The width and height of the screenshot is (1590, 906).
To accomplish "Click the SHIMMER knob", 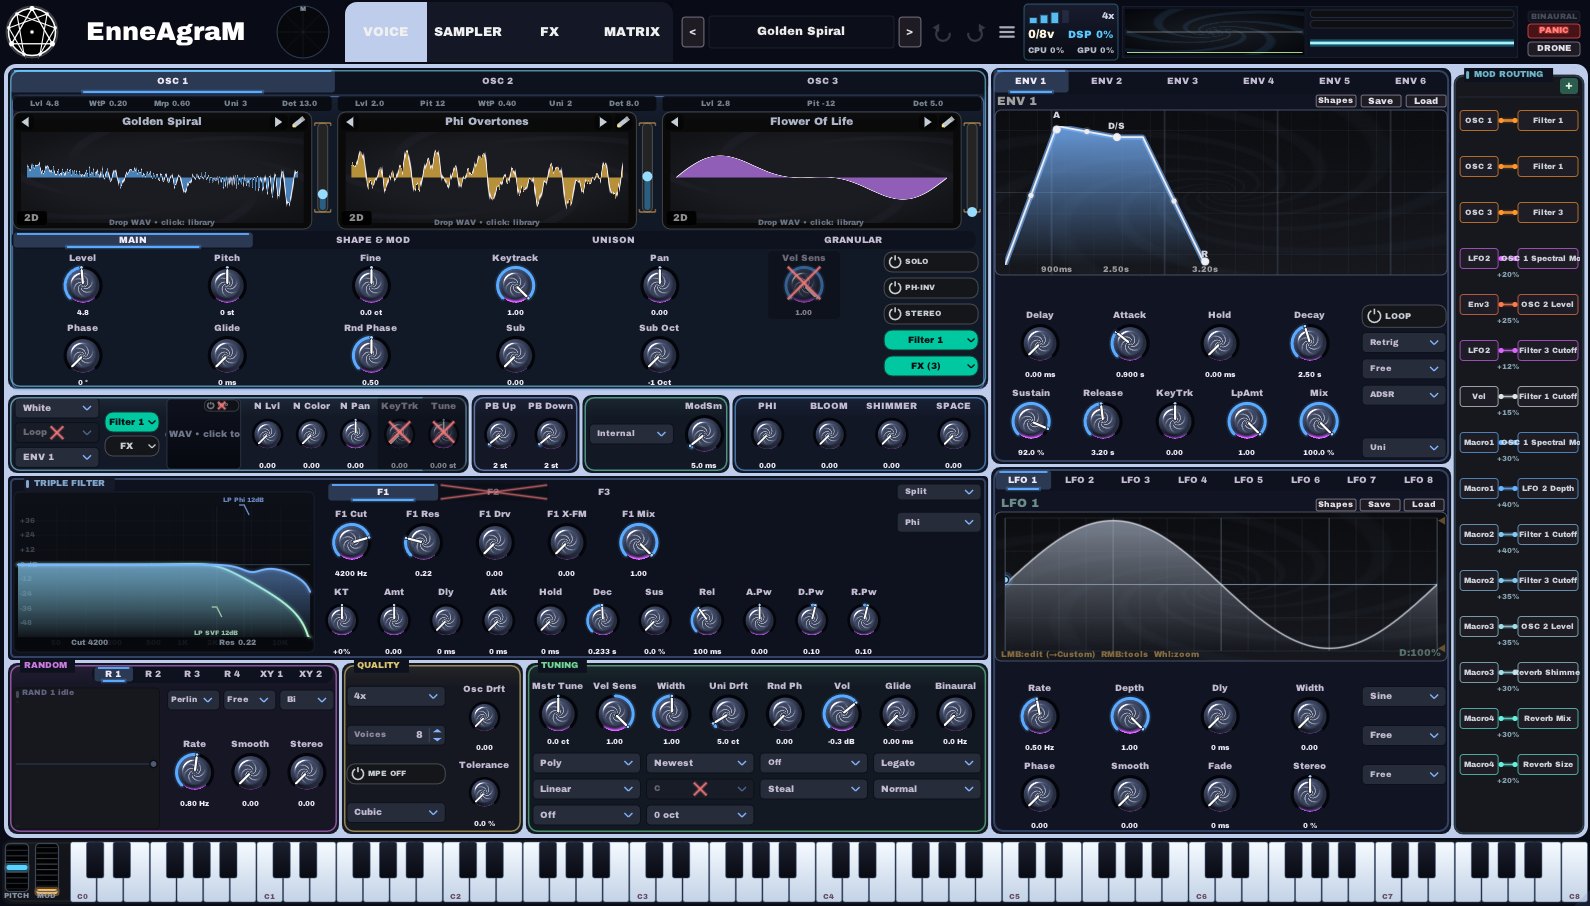I will 891,434.
